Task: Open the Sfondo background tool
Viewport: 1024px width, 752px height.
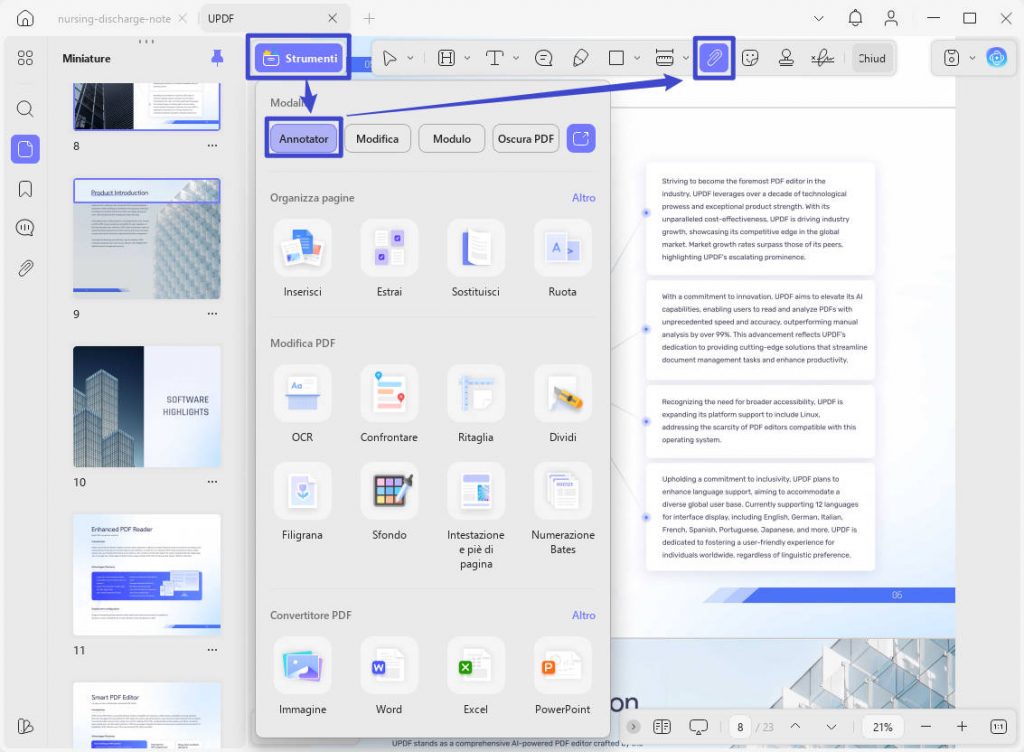Action: [389, 502]
